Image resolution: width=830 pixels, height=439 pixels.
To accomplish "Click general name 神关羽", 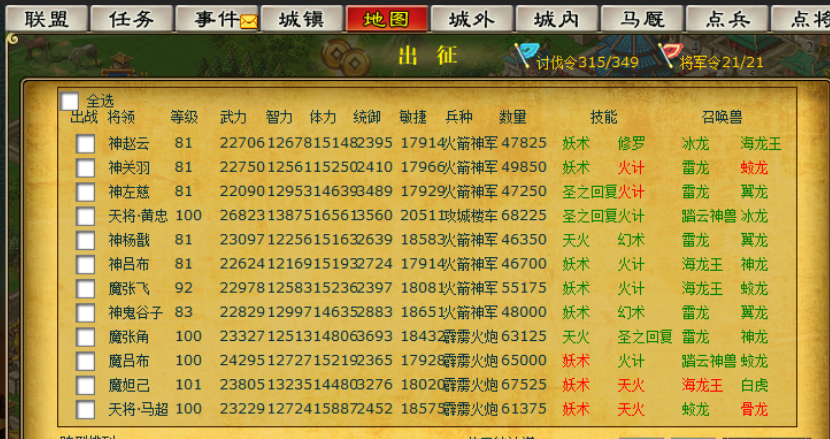I will [129, 167].
